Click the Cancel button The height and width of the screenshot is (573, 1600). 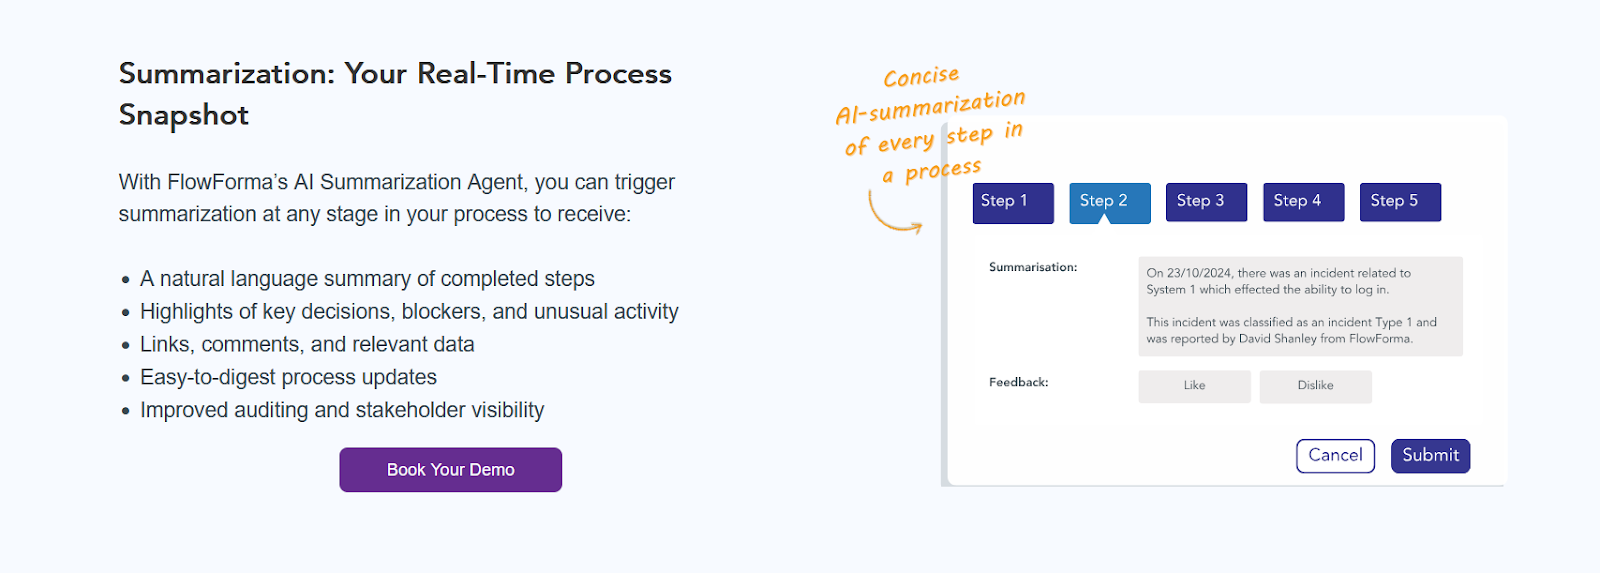click(1335, 456)
